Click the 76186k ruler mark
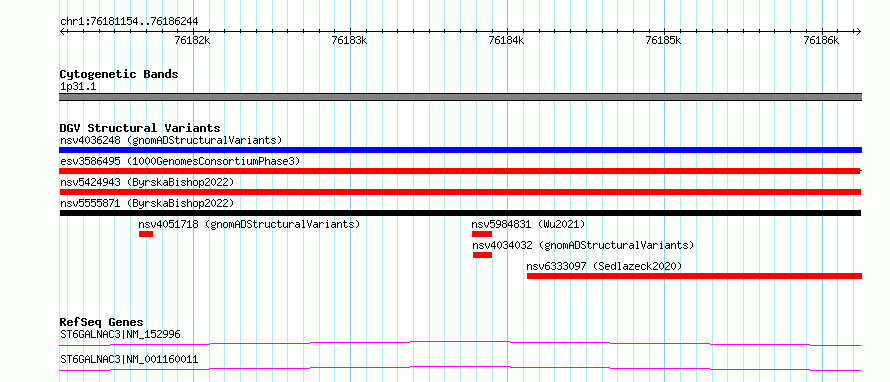 tap(821, 40)
